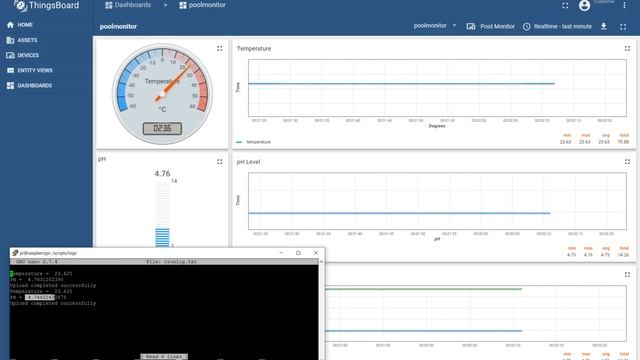640x360 pixels.
Task: Close the terminal window
Action: pos(316,253)
